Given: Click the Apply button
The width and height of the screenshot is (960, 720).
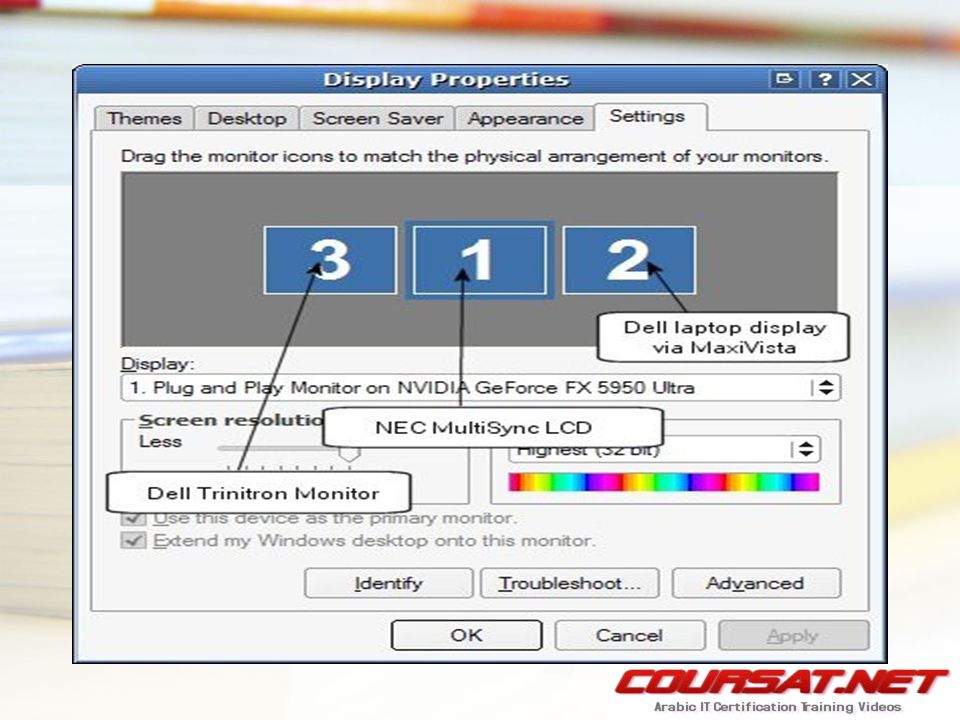Looking at the screenshot, I should tap(793, 636).
